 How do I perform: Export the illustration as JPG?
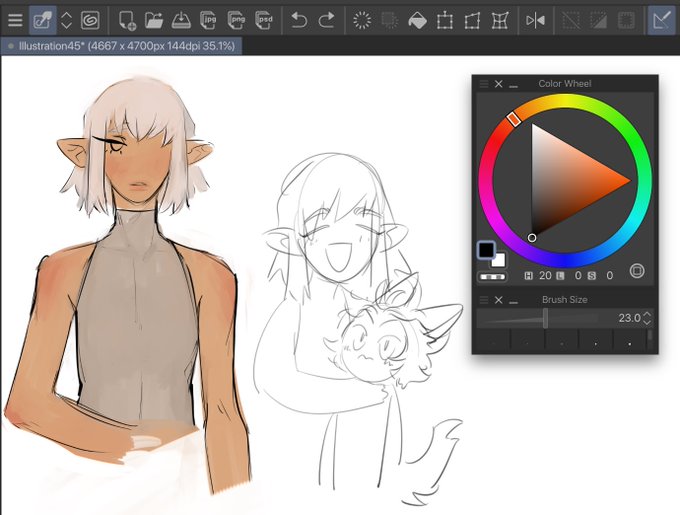point(209,20)
